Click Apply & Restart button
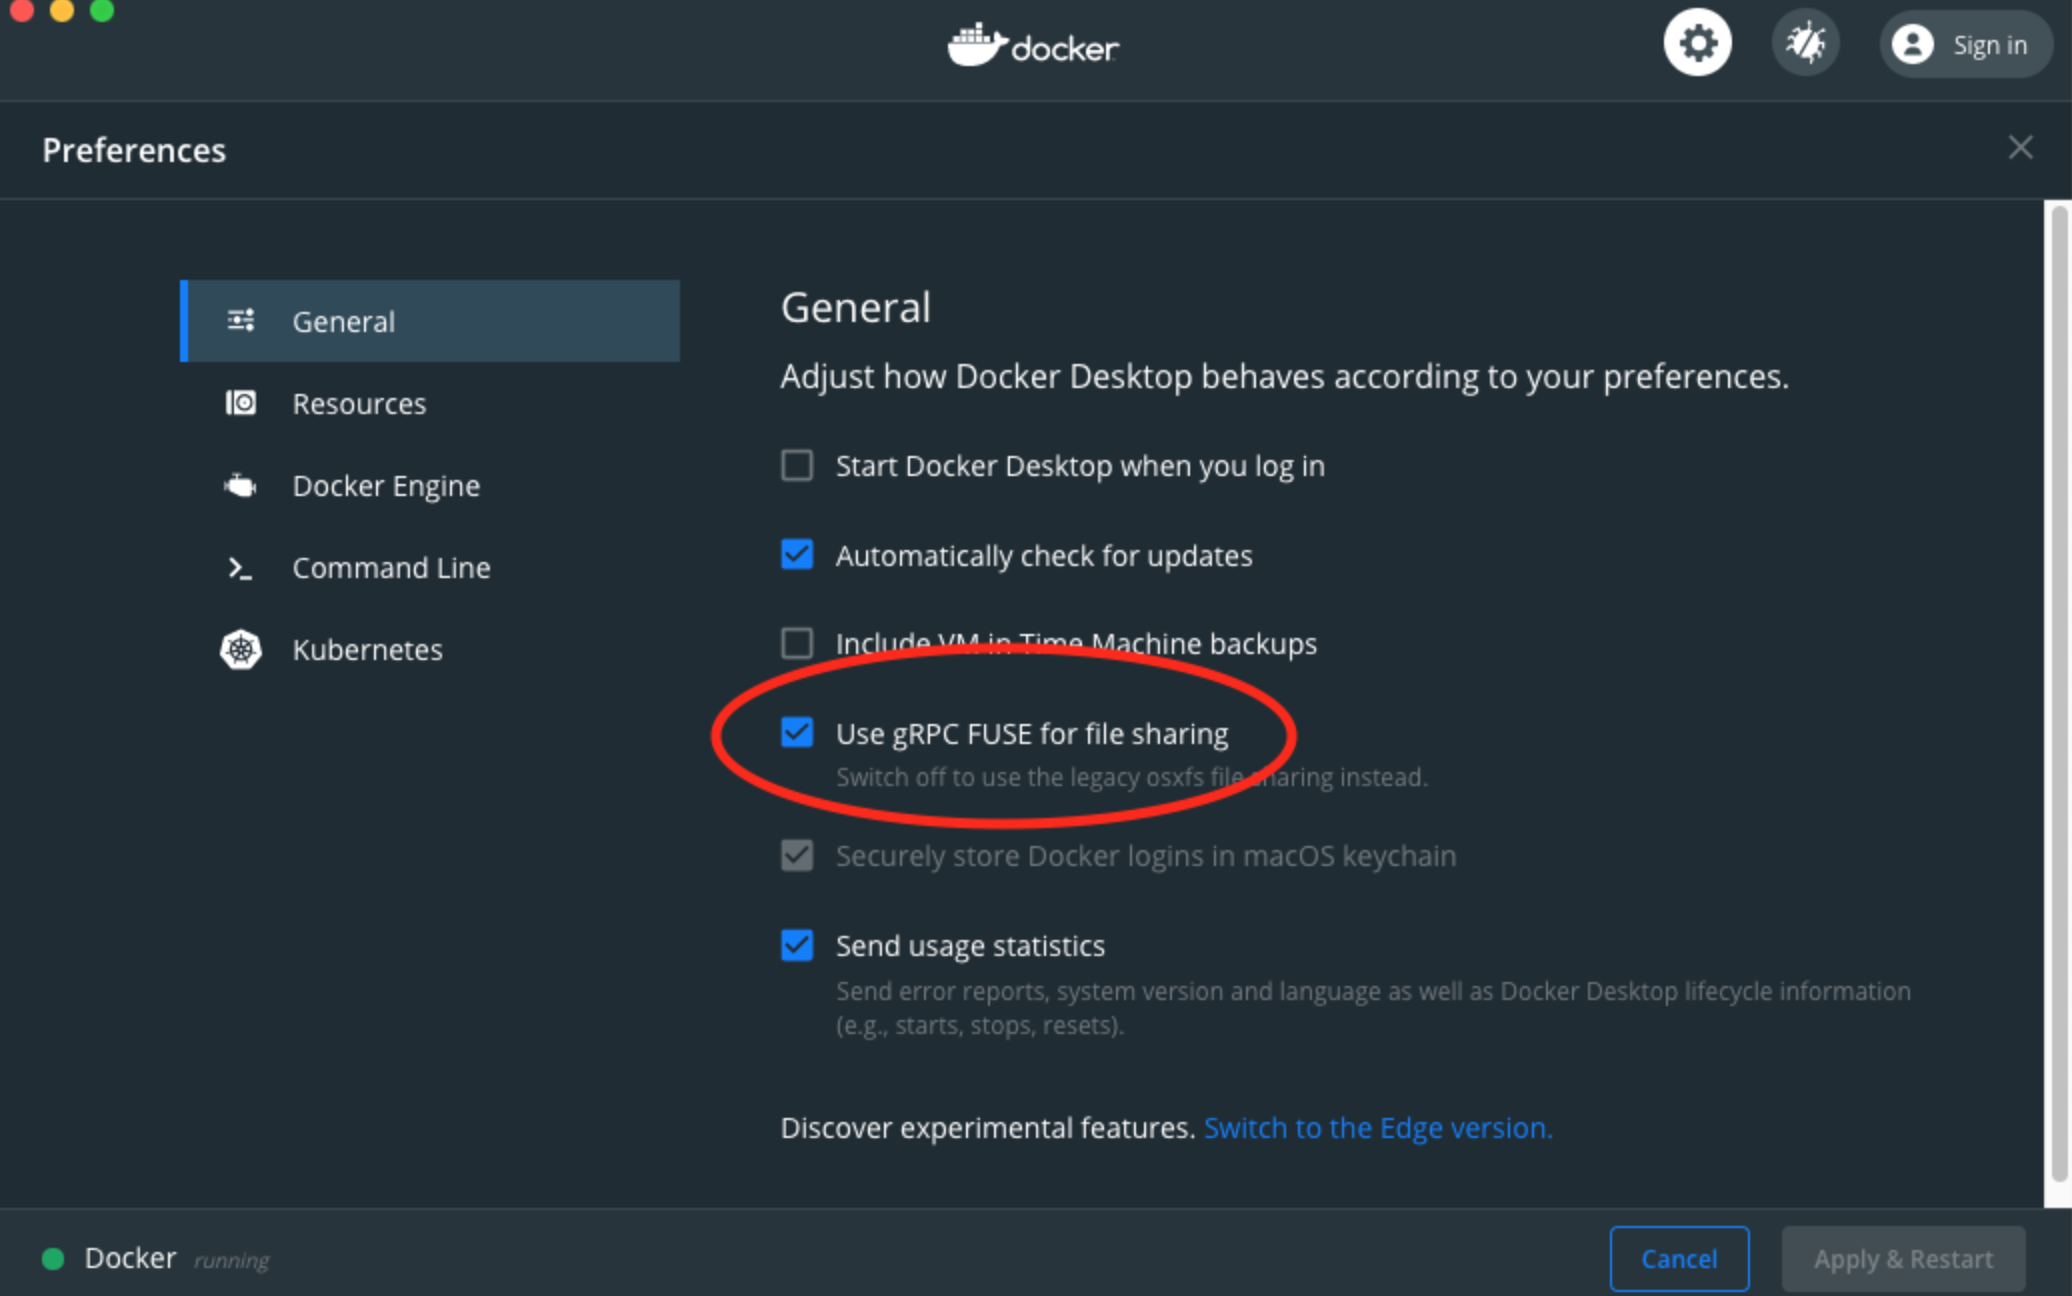Viewport: 2072px width, 1296px height. pos(1903,1258)
